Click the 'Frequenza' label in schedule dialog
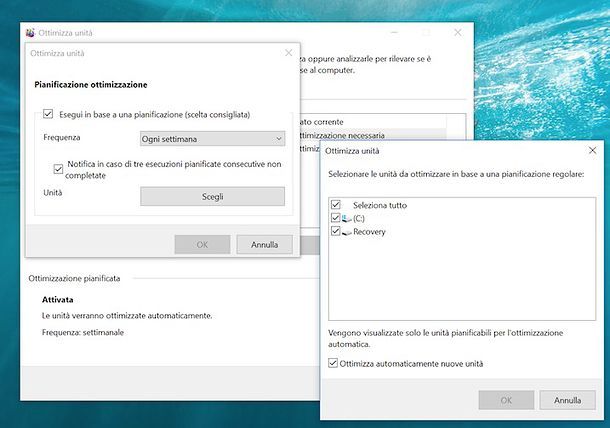The height and width of the screenshot is (428, 610). point(62,138)
